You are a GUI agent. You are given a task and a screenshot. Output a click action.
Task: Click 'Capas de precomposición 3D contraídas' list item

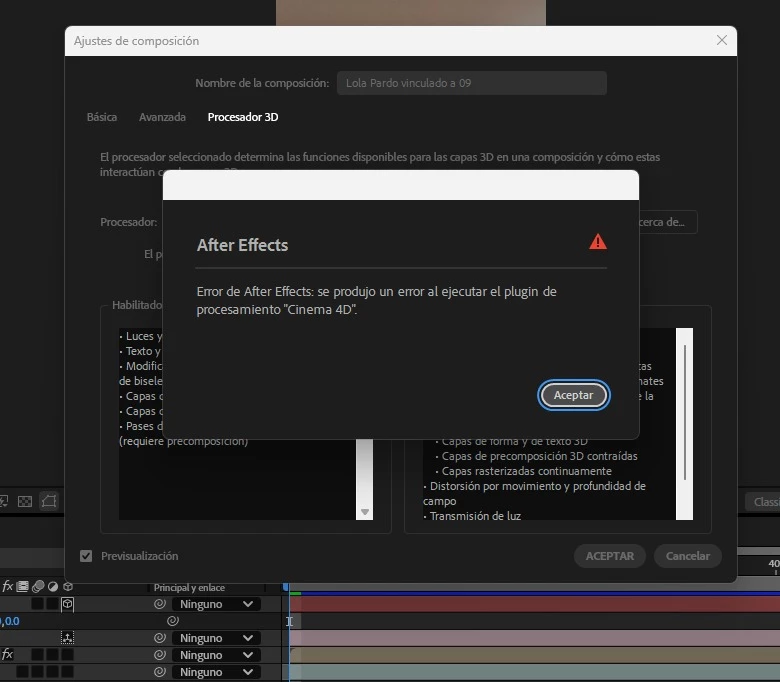[x=539, y=456]
